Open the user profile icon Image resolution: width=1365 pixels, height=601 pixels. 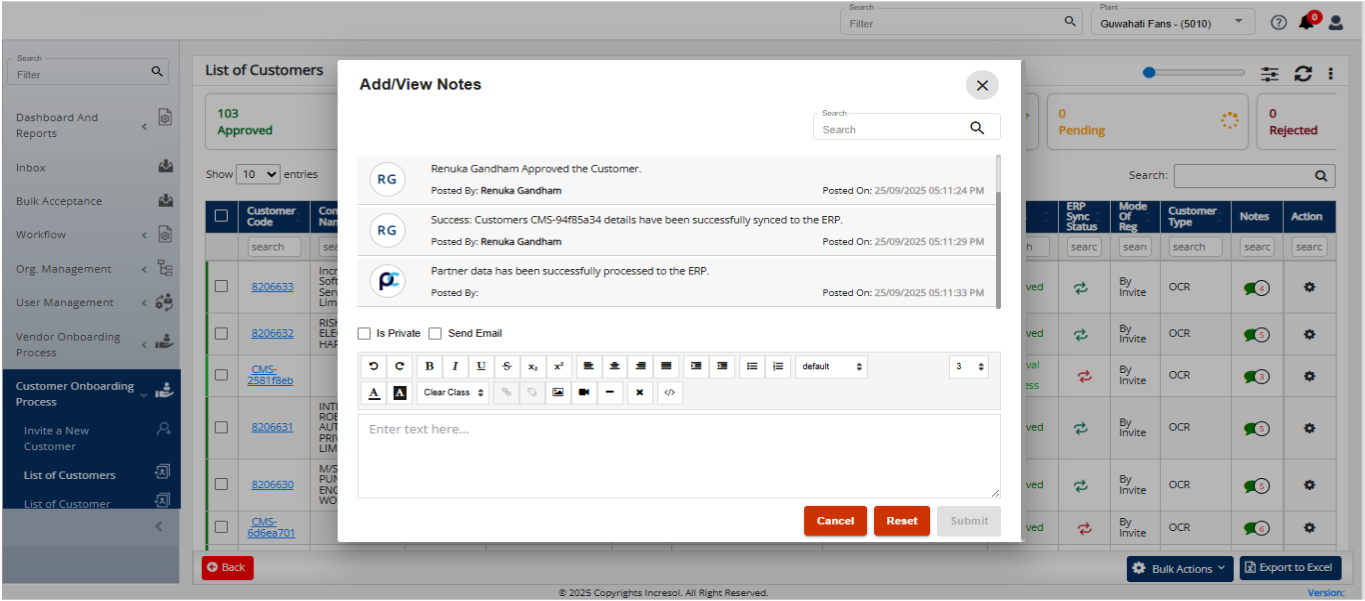tap(1336, 22)
